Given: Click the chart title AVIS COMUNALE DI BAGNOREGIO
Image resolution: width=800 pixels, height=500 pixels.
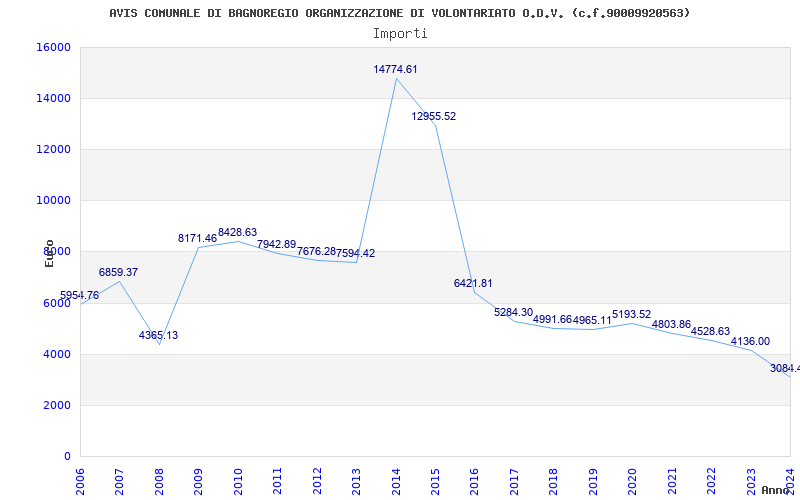Looking at the screenshot, I should [399, 13].
